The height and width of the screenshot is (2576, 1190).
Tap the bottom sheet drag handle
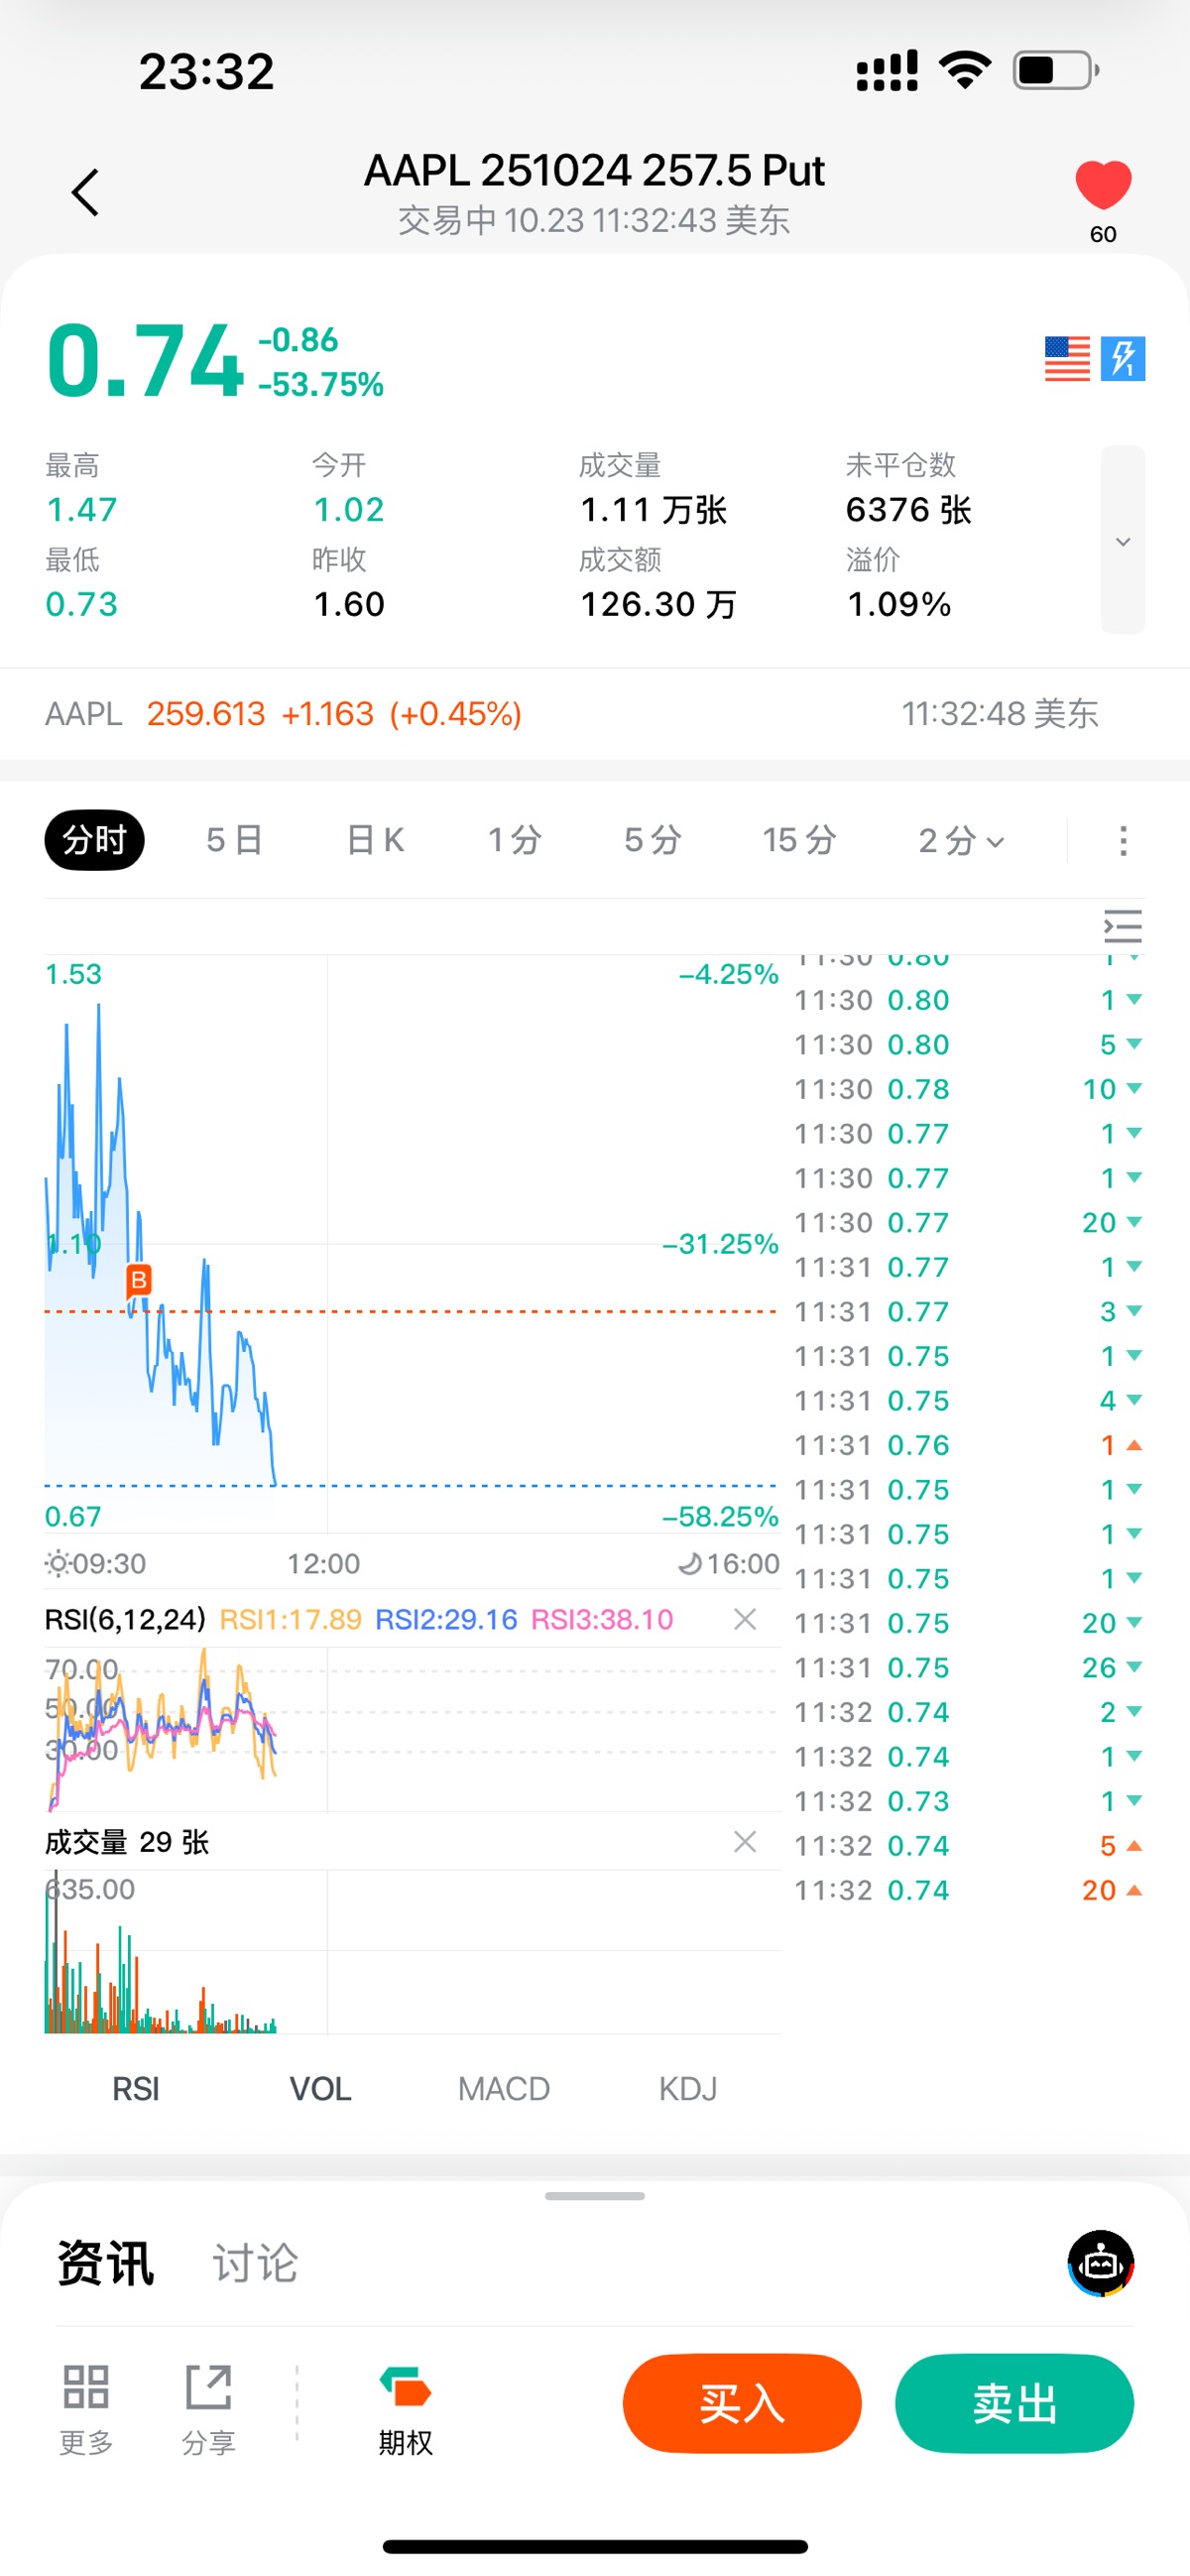pyautogui.click(x=594, y=2196)
